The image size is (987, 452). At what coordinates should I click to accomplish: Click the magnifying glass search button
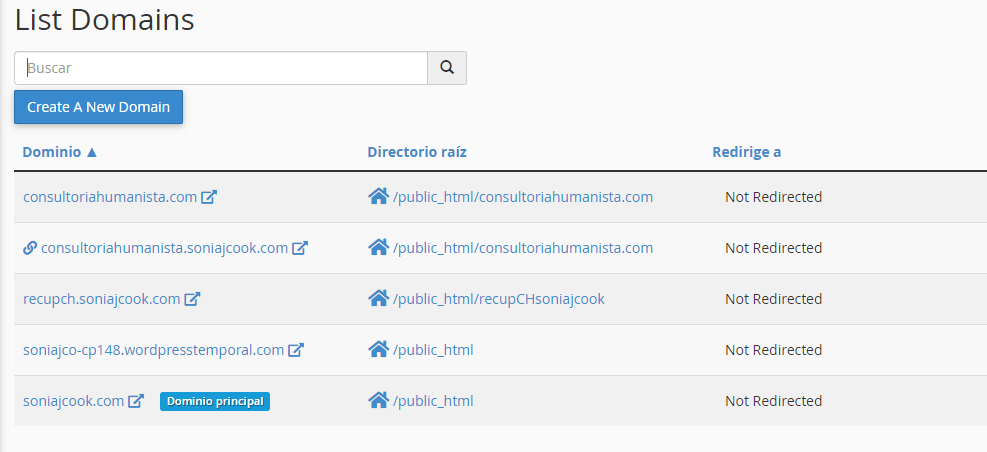click(x=447, y=68)
